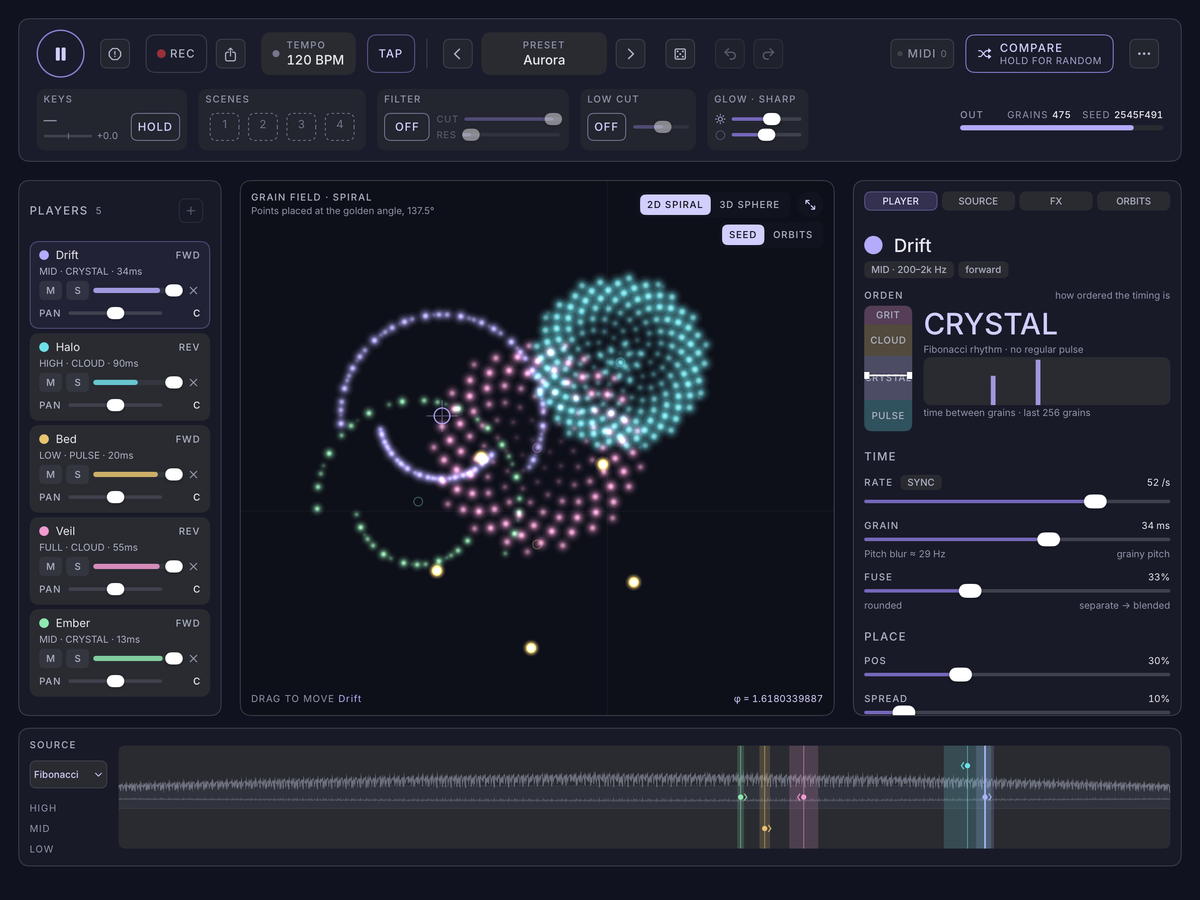Solo the Ember player
1200x900 pixels.
pos(77,659)
